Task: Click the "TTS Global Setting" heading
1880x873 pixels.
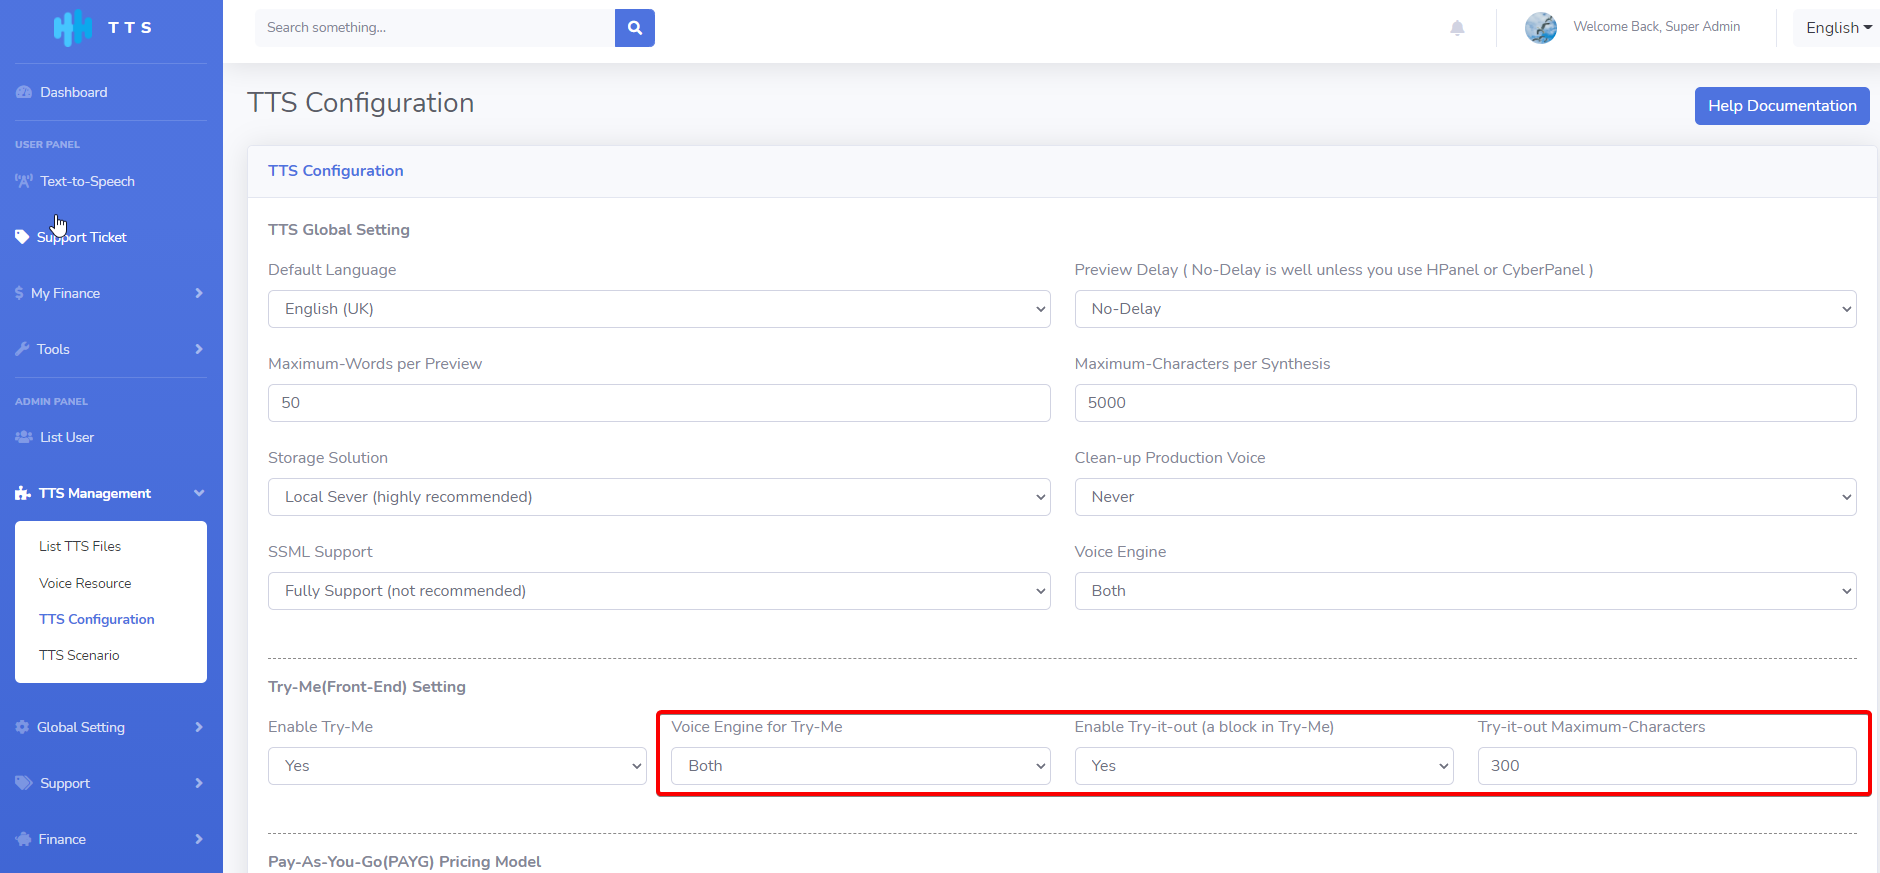Action: click(x=339, y=230)
